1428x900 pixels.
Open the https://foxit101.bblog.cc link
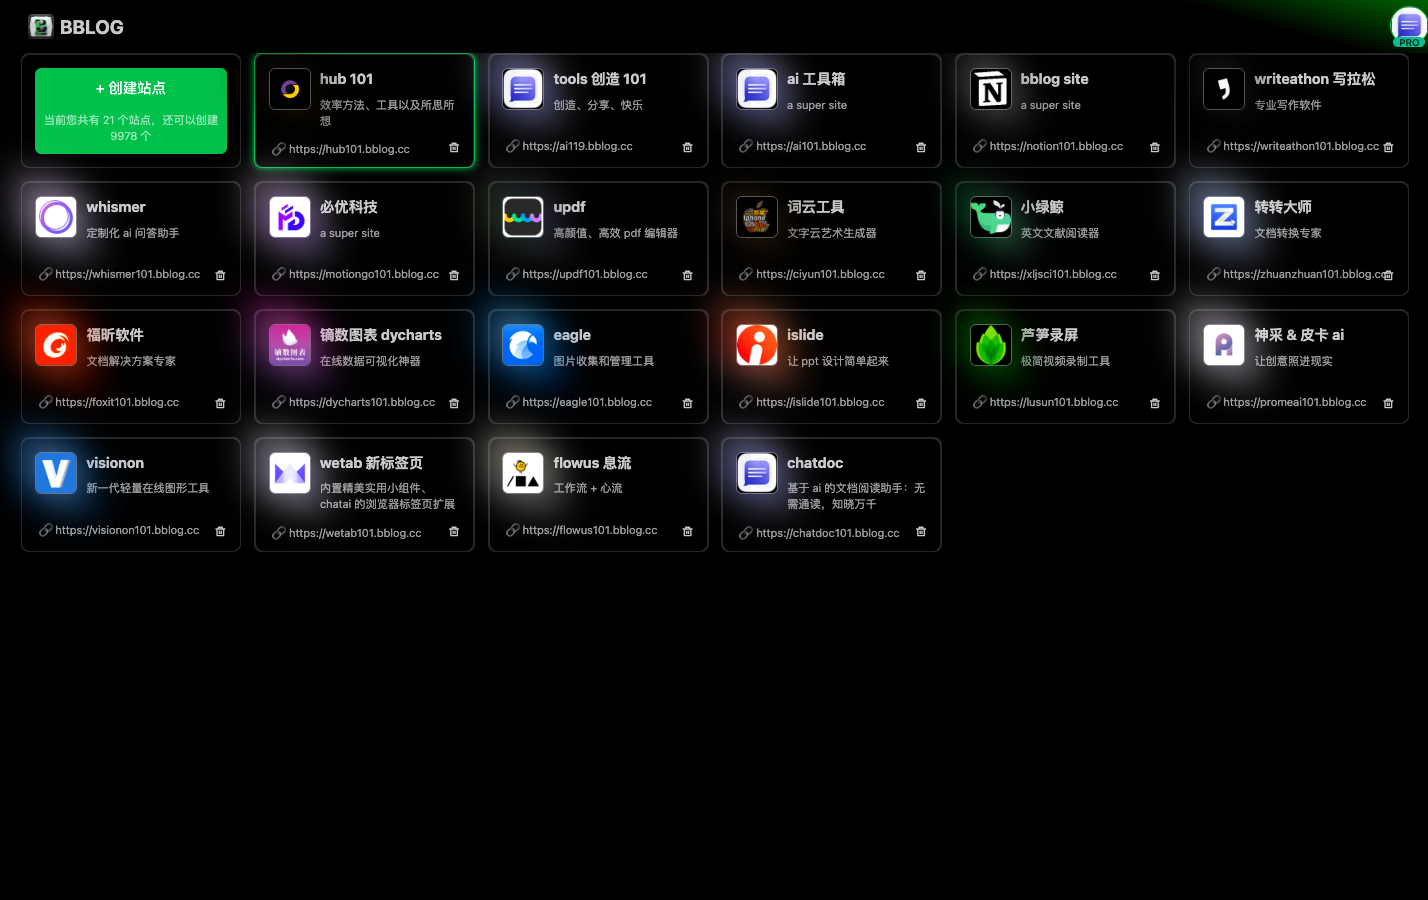point(117,402)
